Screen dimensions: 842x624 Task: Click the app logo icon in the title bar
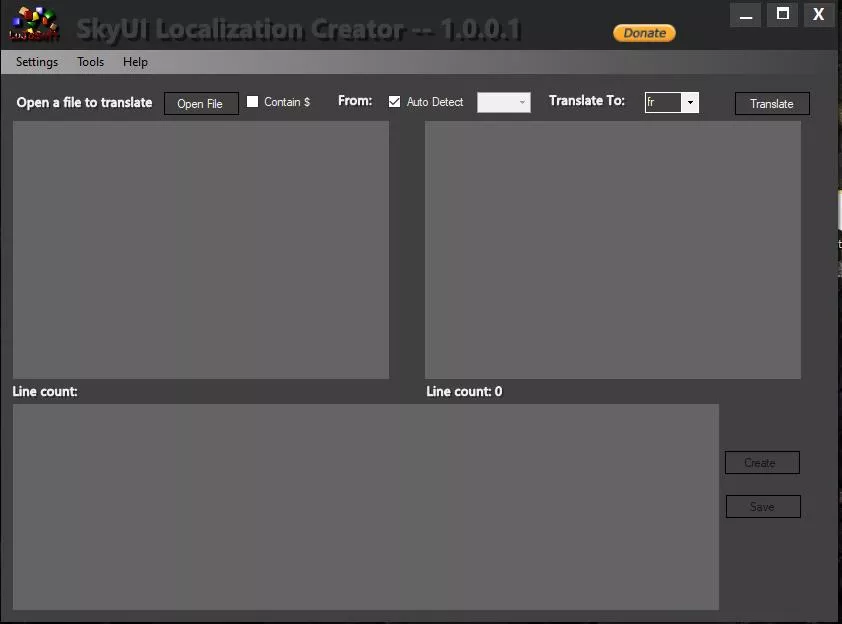[x=33, y=24]
